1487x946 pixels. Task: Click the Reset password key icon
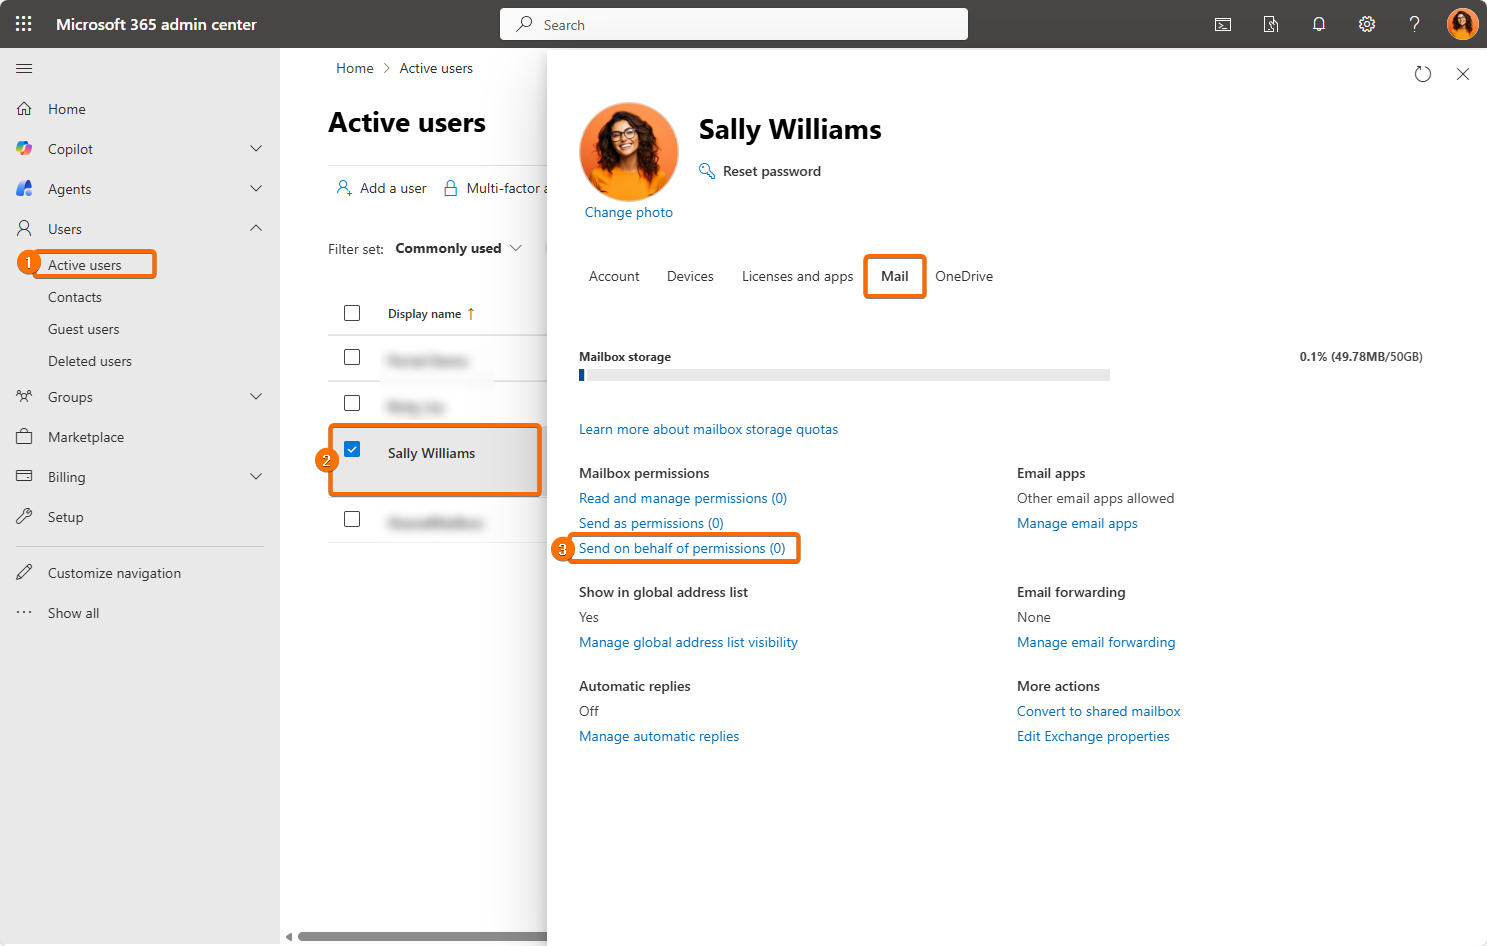pyautogui.click(x=707, y=171)
